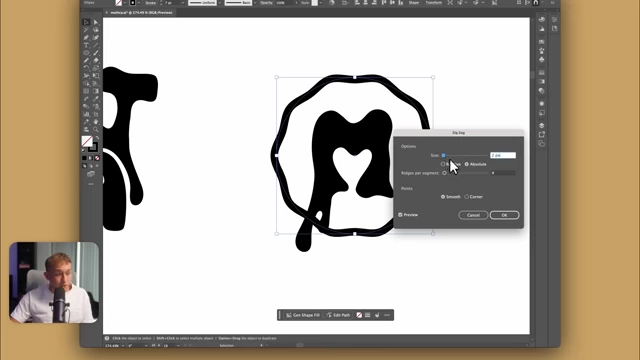This screenshot has height=360, width=640.
Task: Click the document tab for the open file
Action: coord(141,13)
